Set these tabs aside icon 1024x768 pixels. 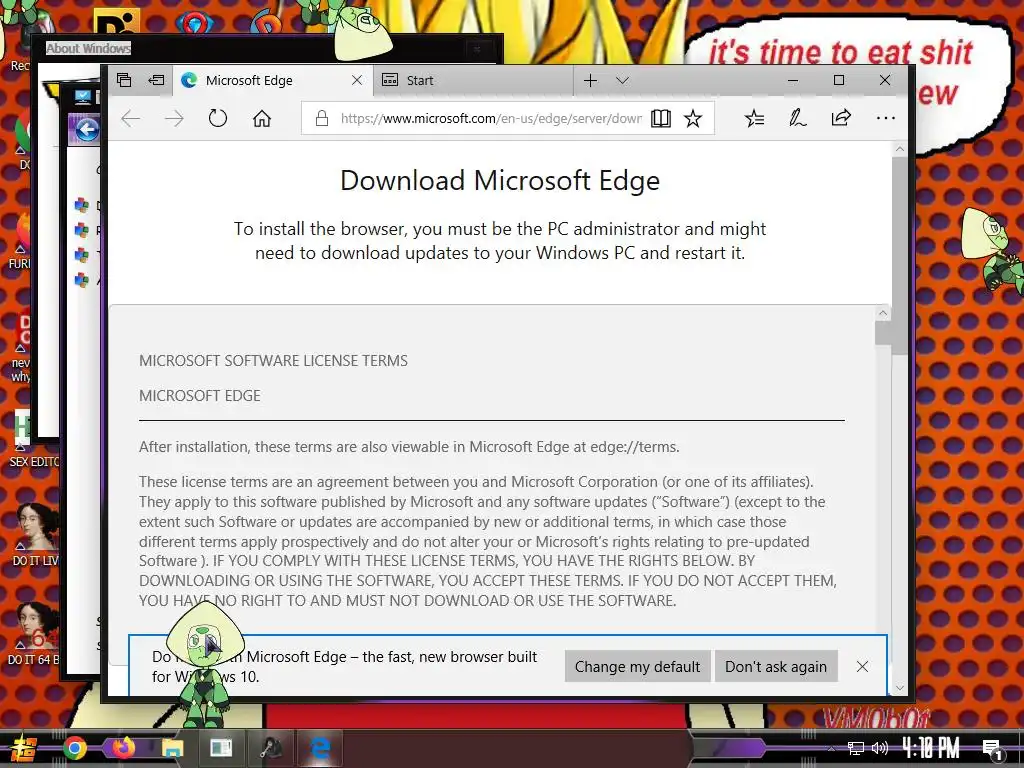[156, 80]
